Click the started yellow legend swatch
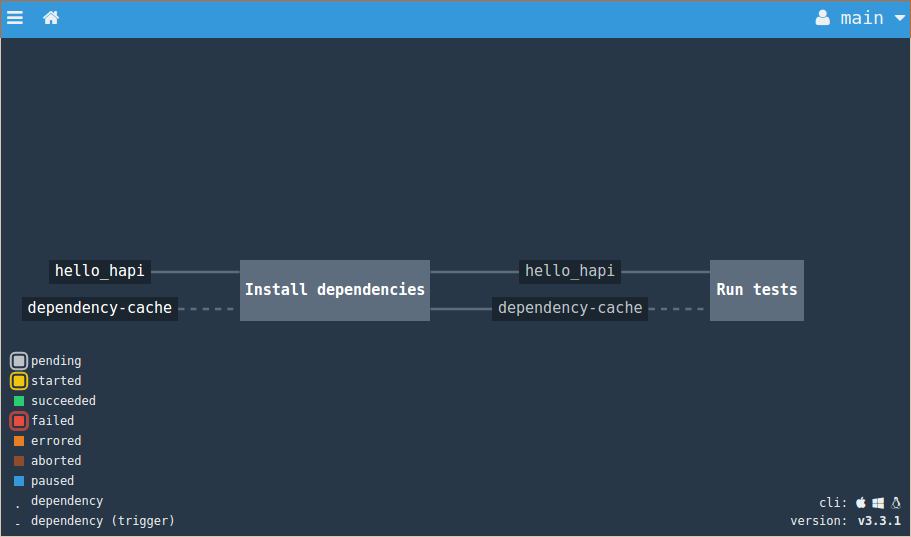The image size is (911, 537). 19,381
